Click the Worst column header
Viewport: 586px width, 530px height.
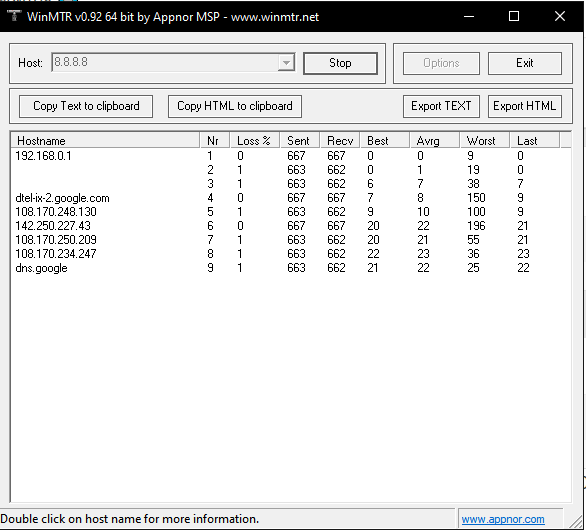pos(484,141)
